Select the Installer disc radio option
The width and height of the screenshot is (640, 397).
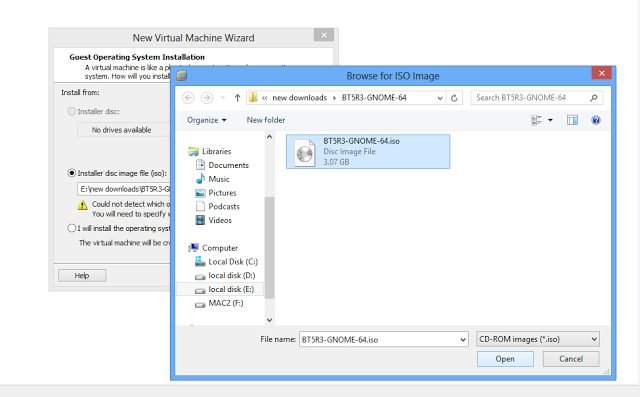coord(71,111)
